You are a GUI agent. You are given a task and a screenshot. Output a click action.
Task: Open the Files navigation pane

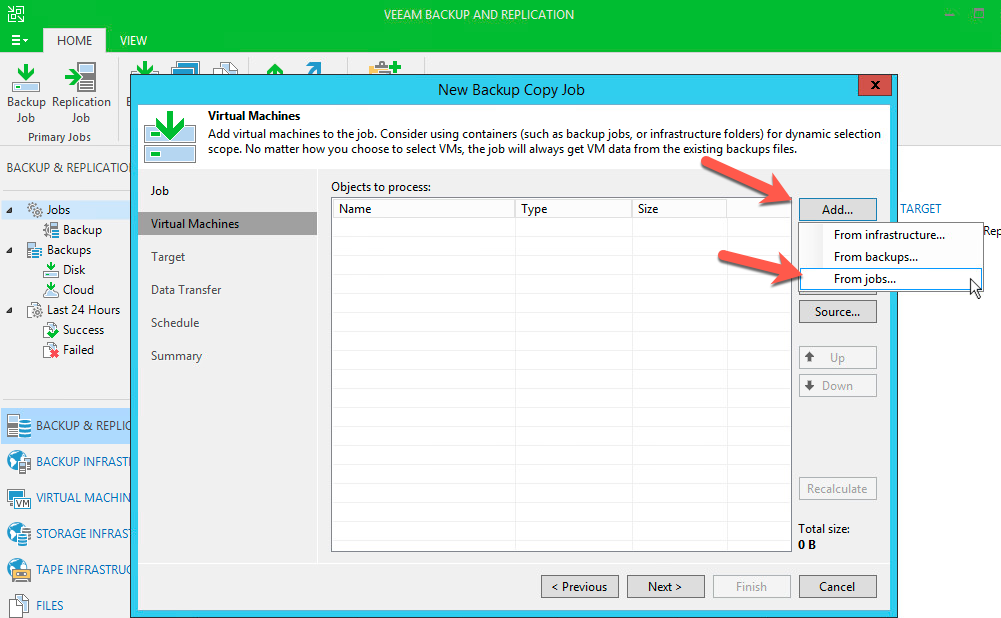click(x=66, y=605)
